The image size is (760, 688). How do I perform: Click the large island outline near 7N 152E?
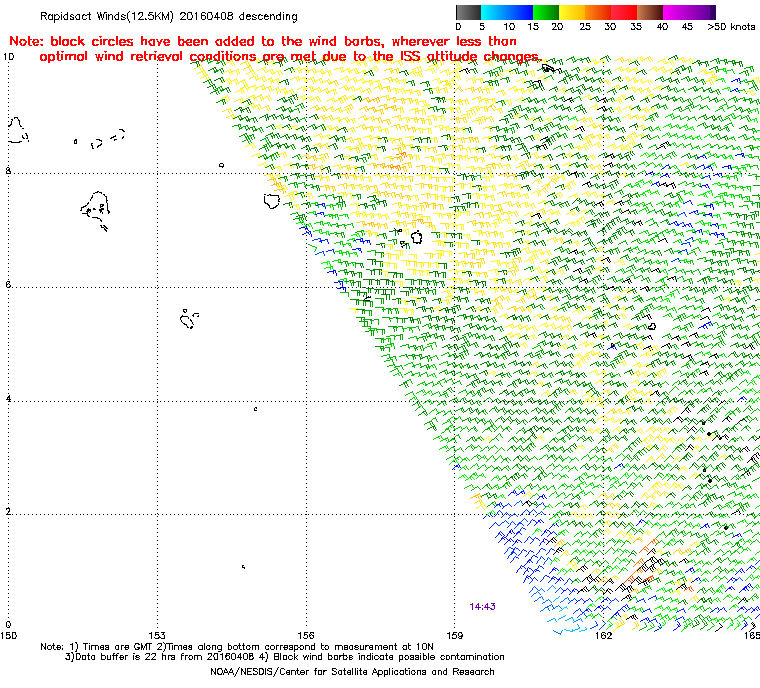(95, 210)
